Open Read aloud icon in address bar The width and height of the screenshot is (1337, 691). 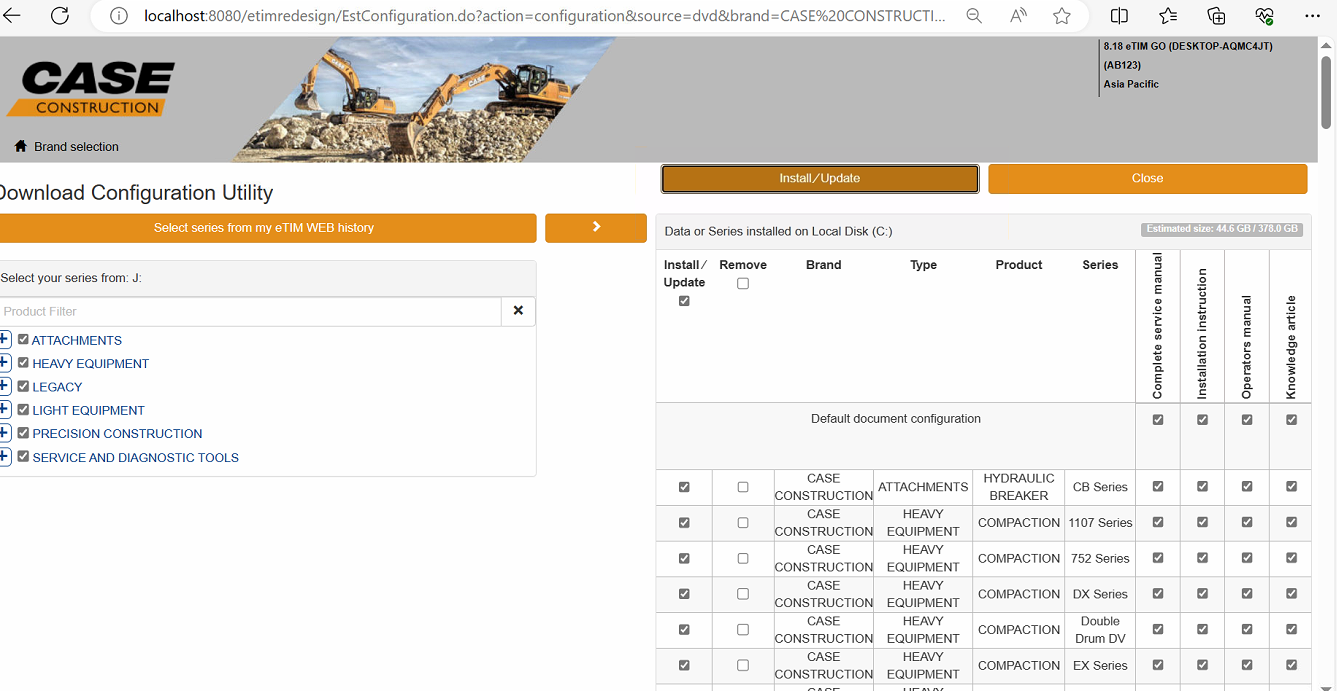click(x=1018, y=16)
